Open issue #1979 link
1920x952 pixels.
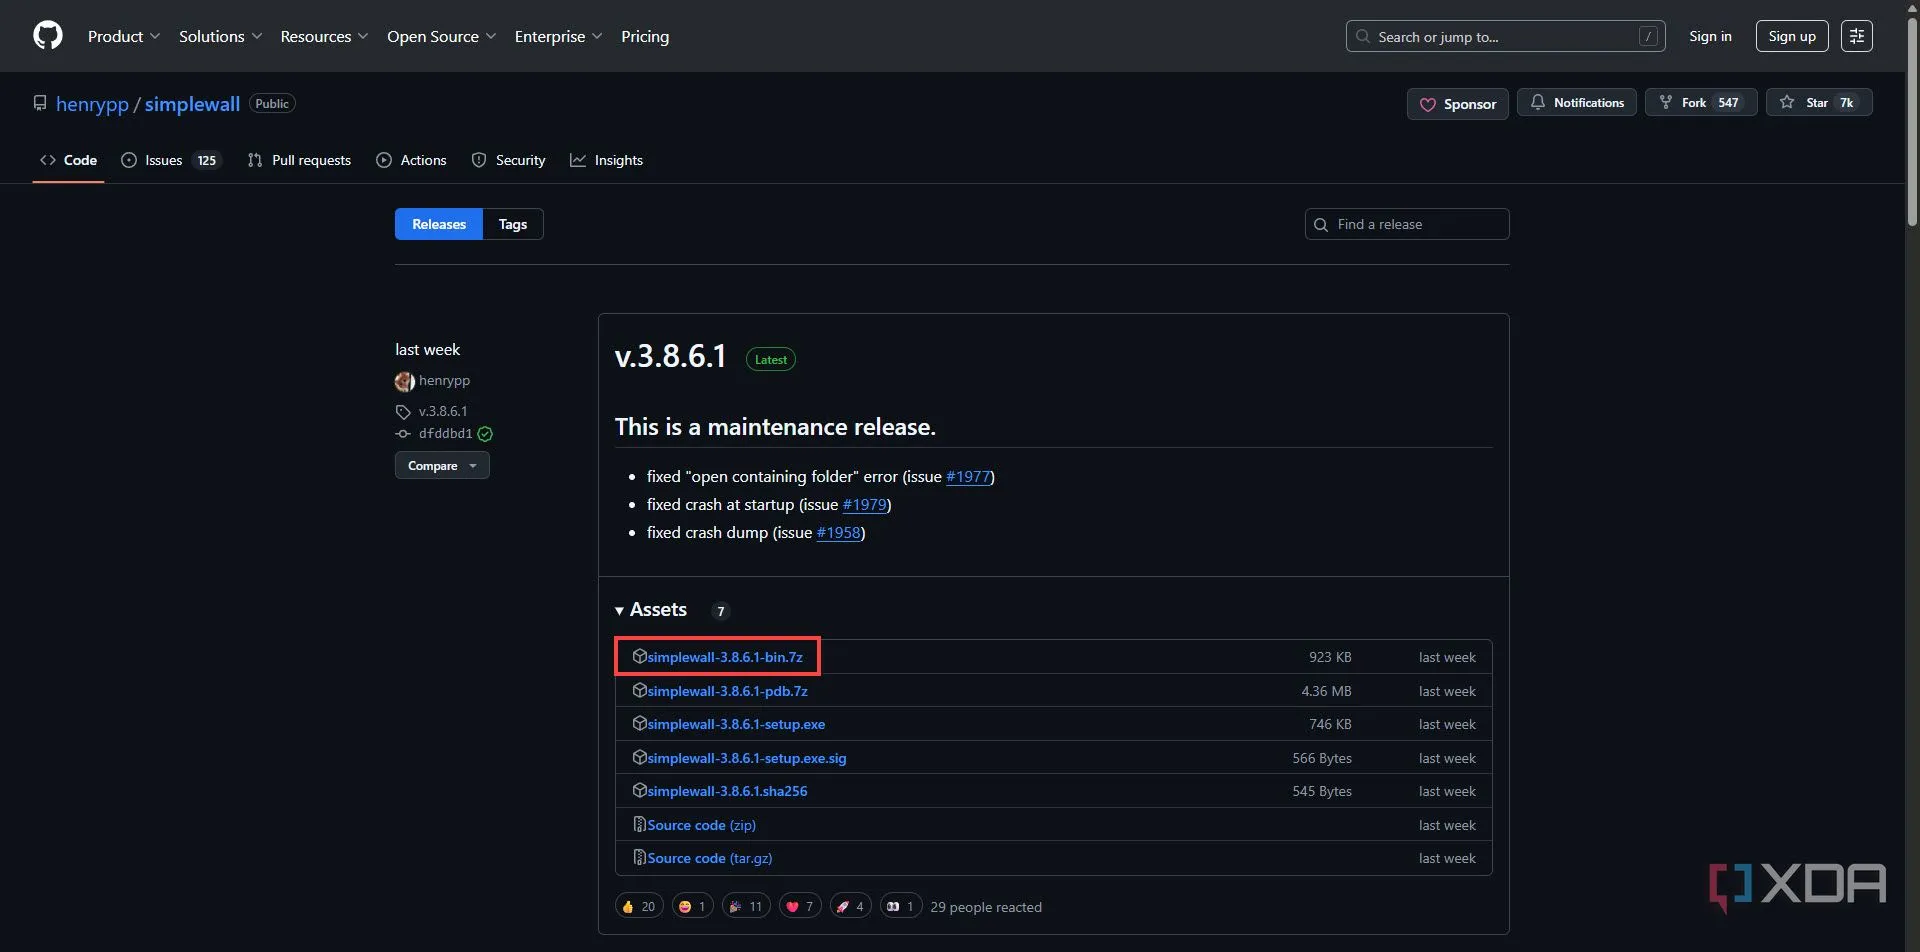(865, 504)
